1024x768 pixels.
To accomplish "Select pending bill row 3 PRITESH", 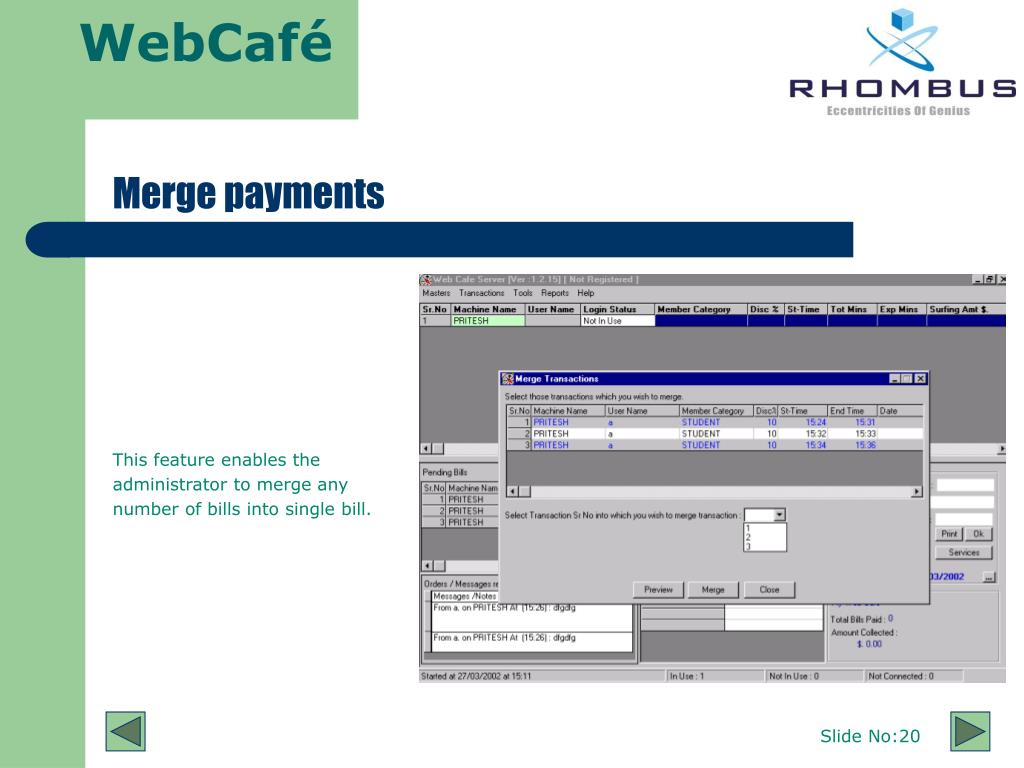I will click(x=460, y=522).
